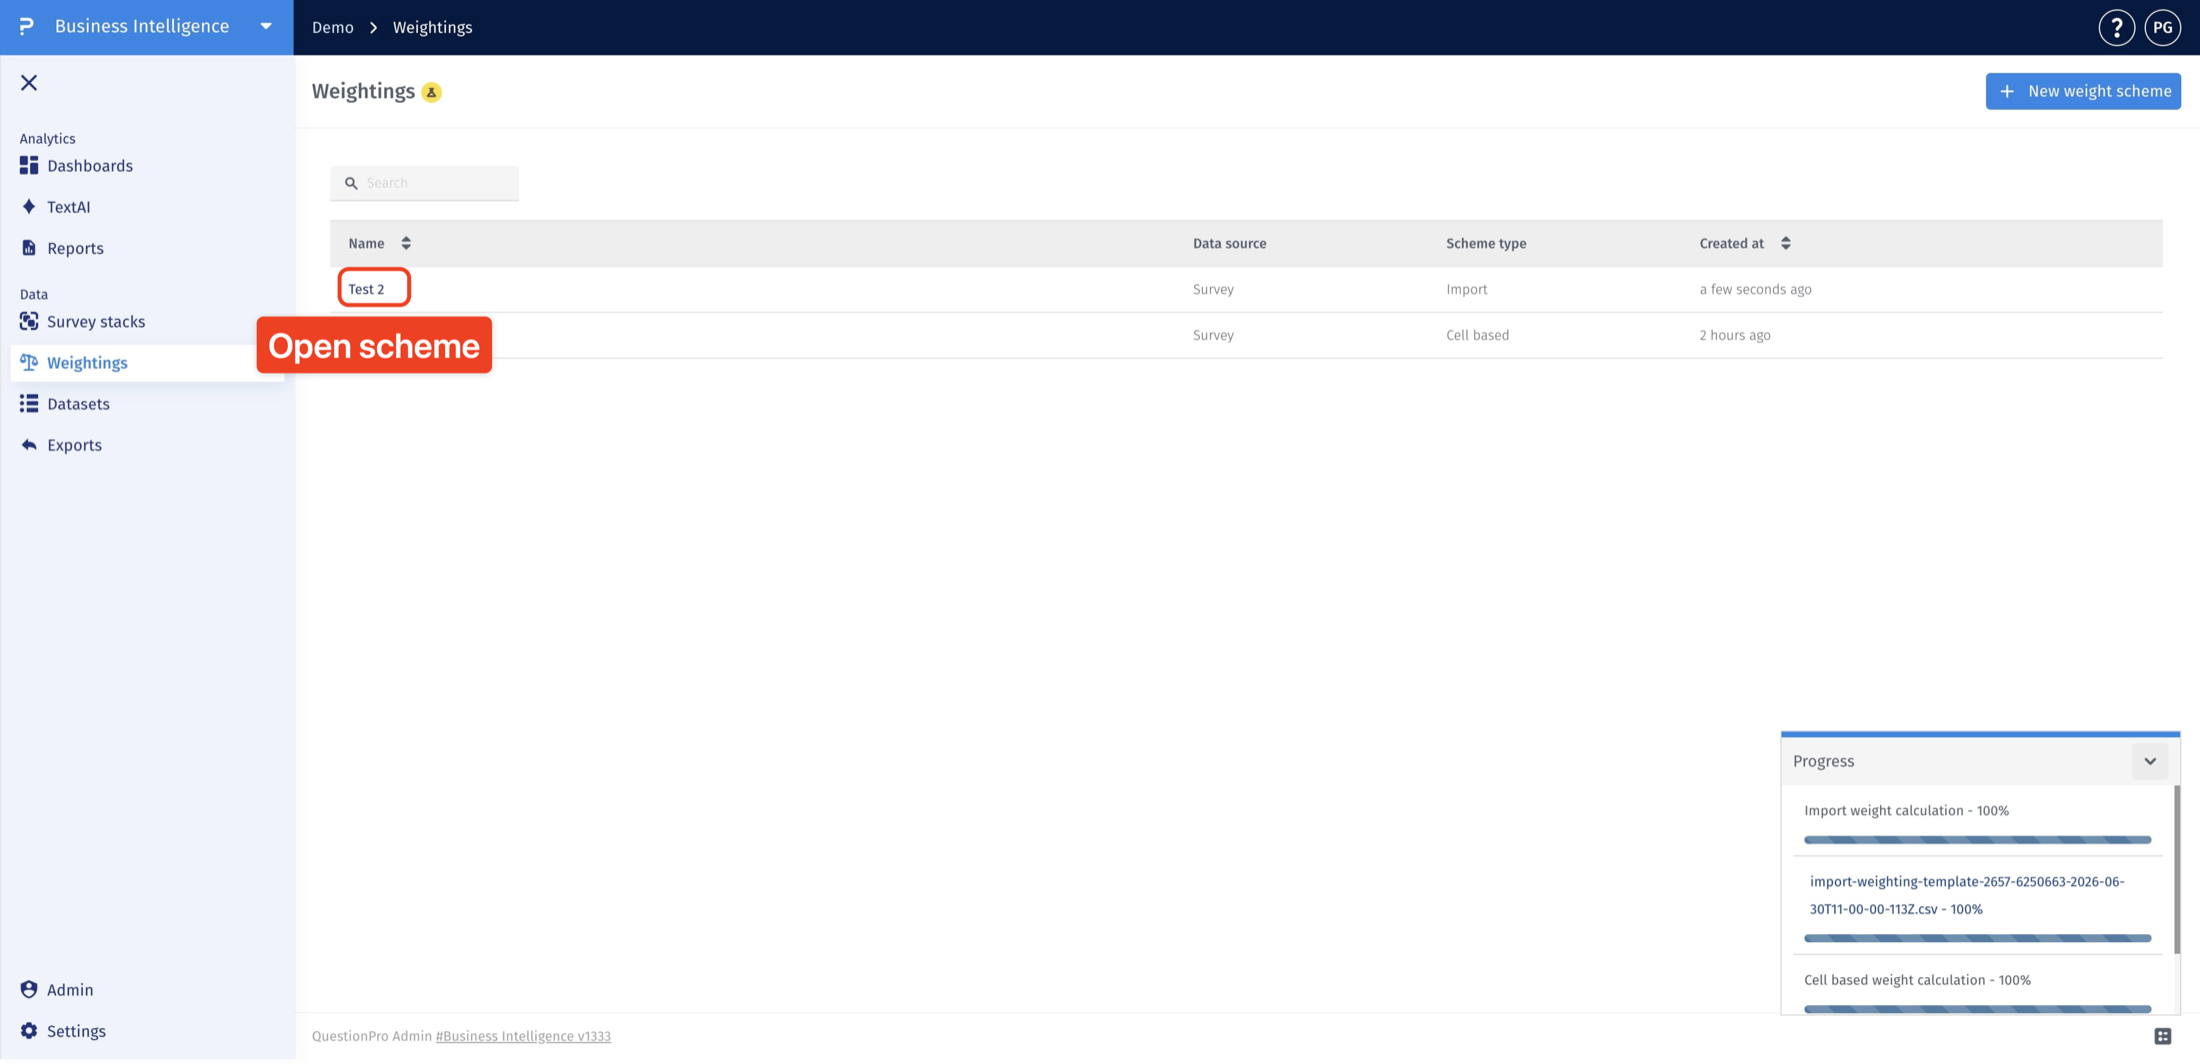Open TextAI in the sidebar
The height and width of the screenshot is (1064, 2200).
tap(68, 207)
